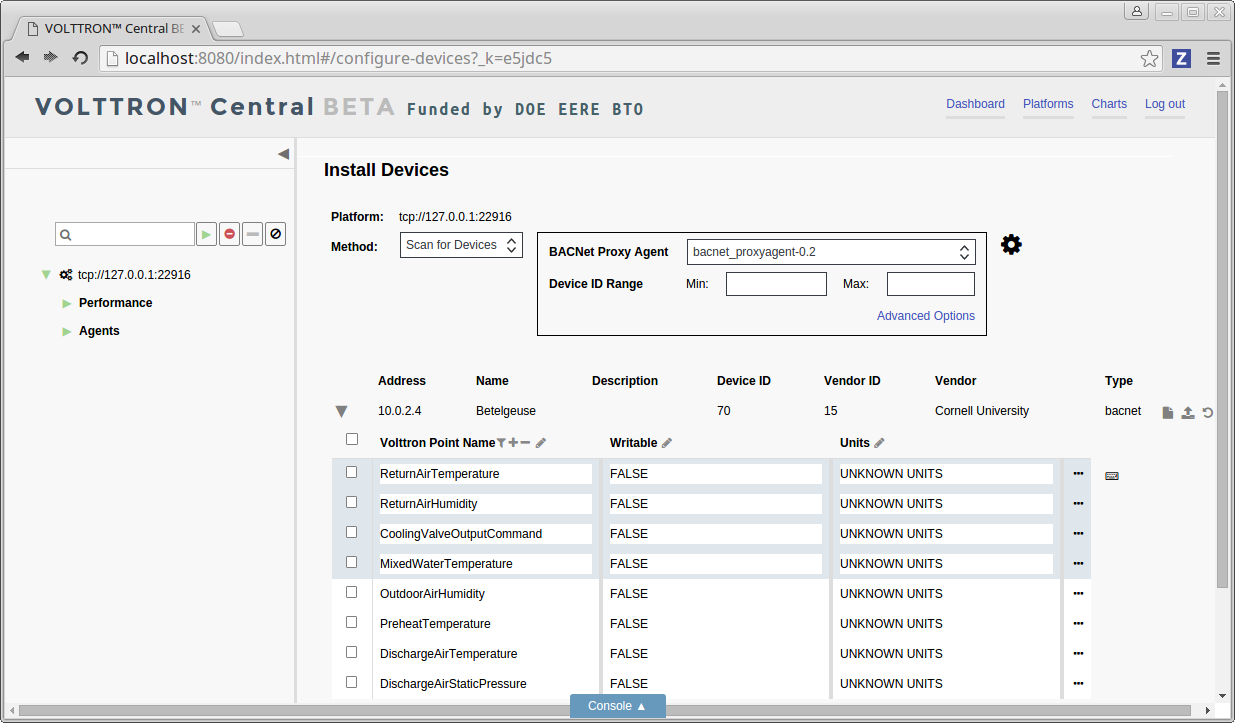The width and height of the screenshot is (1235, 723).
Task: Click the plus icon beside Volttron Point Name
Action: click(x=513, y=443)
